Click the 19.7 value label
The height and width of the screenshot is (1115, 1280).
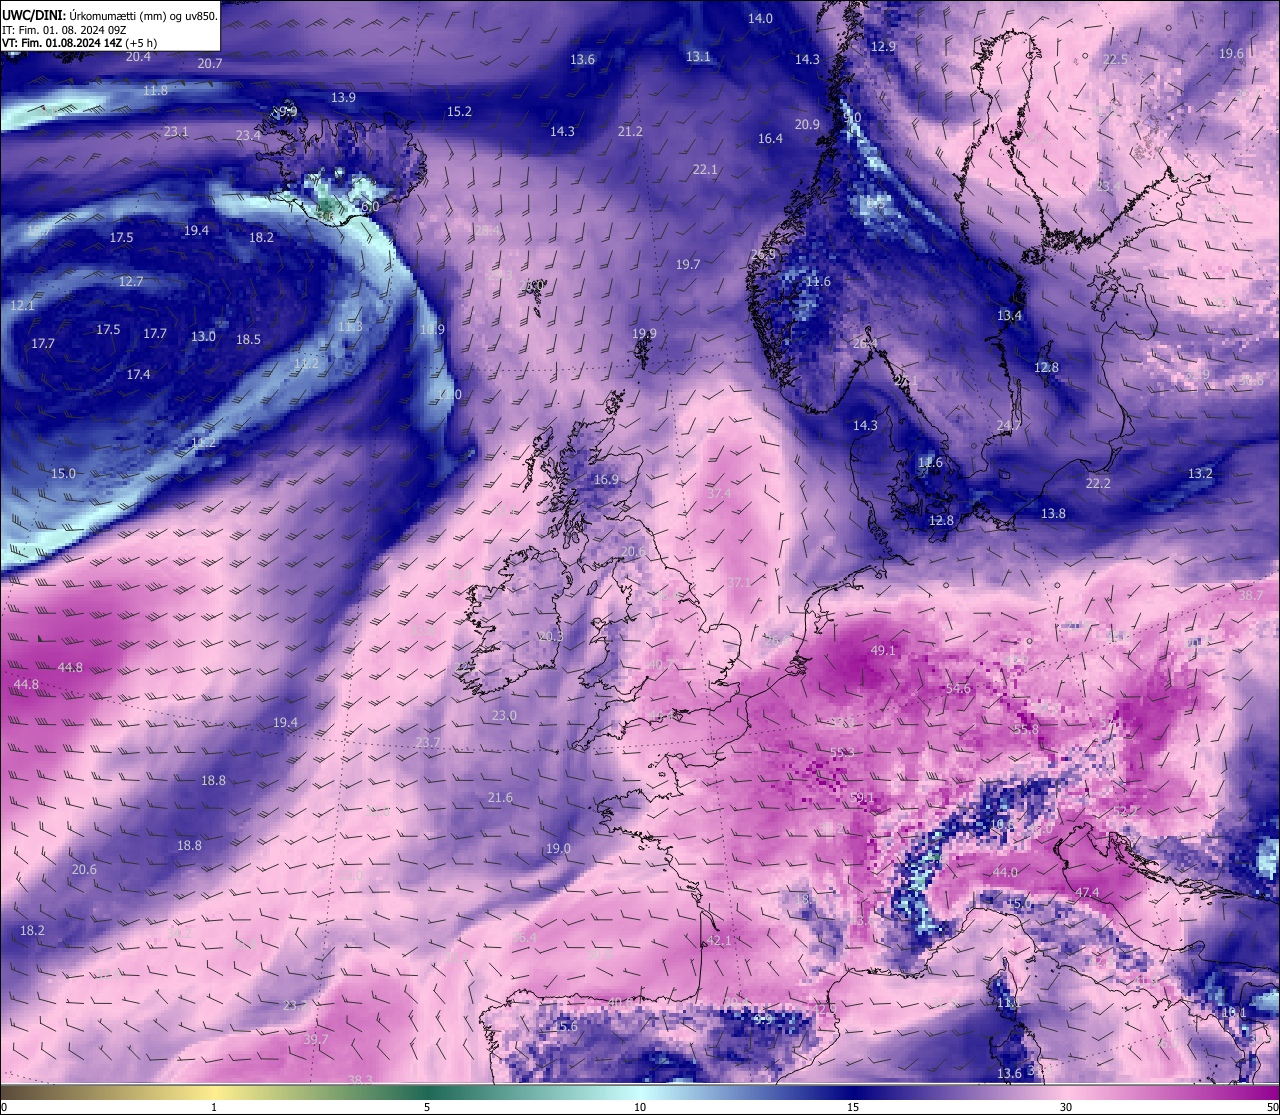pos(688,265)
